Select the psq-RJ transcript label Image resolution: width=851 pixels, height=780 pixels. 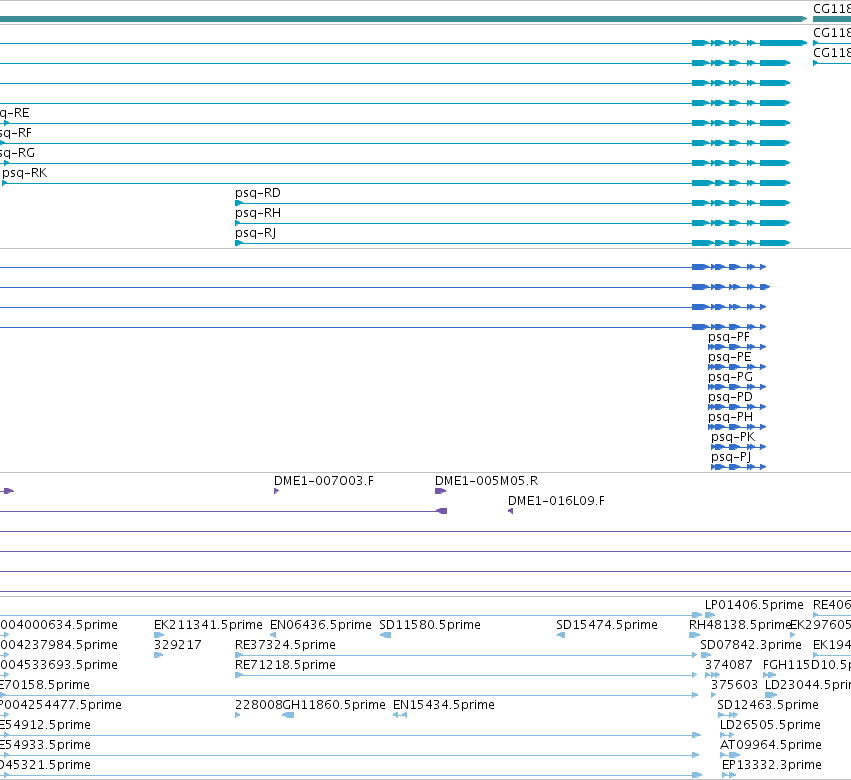pyautogui.click(x=256, y=233)
